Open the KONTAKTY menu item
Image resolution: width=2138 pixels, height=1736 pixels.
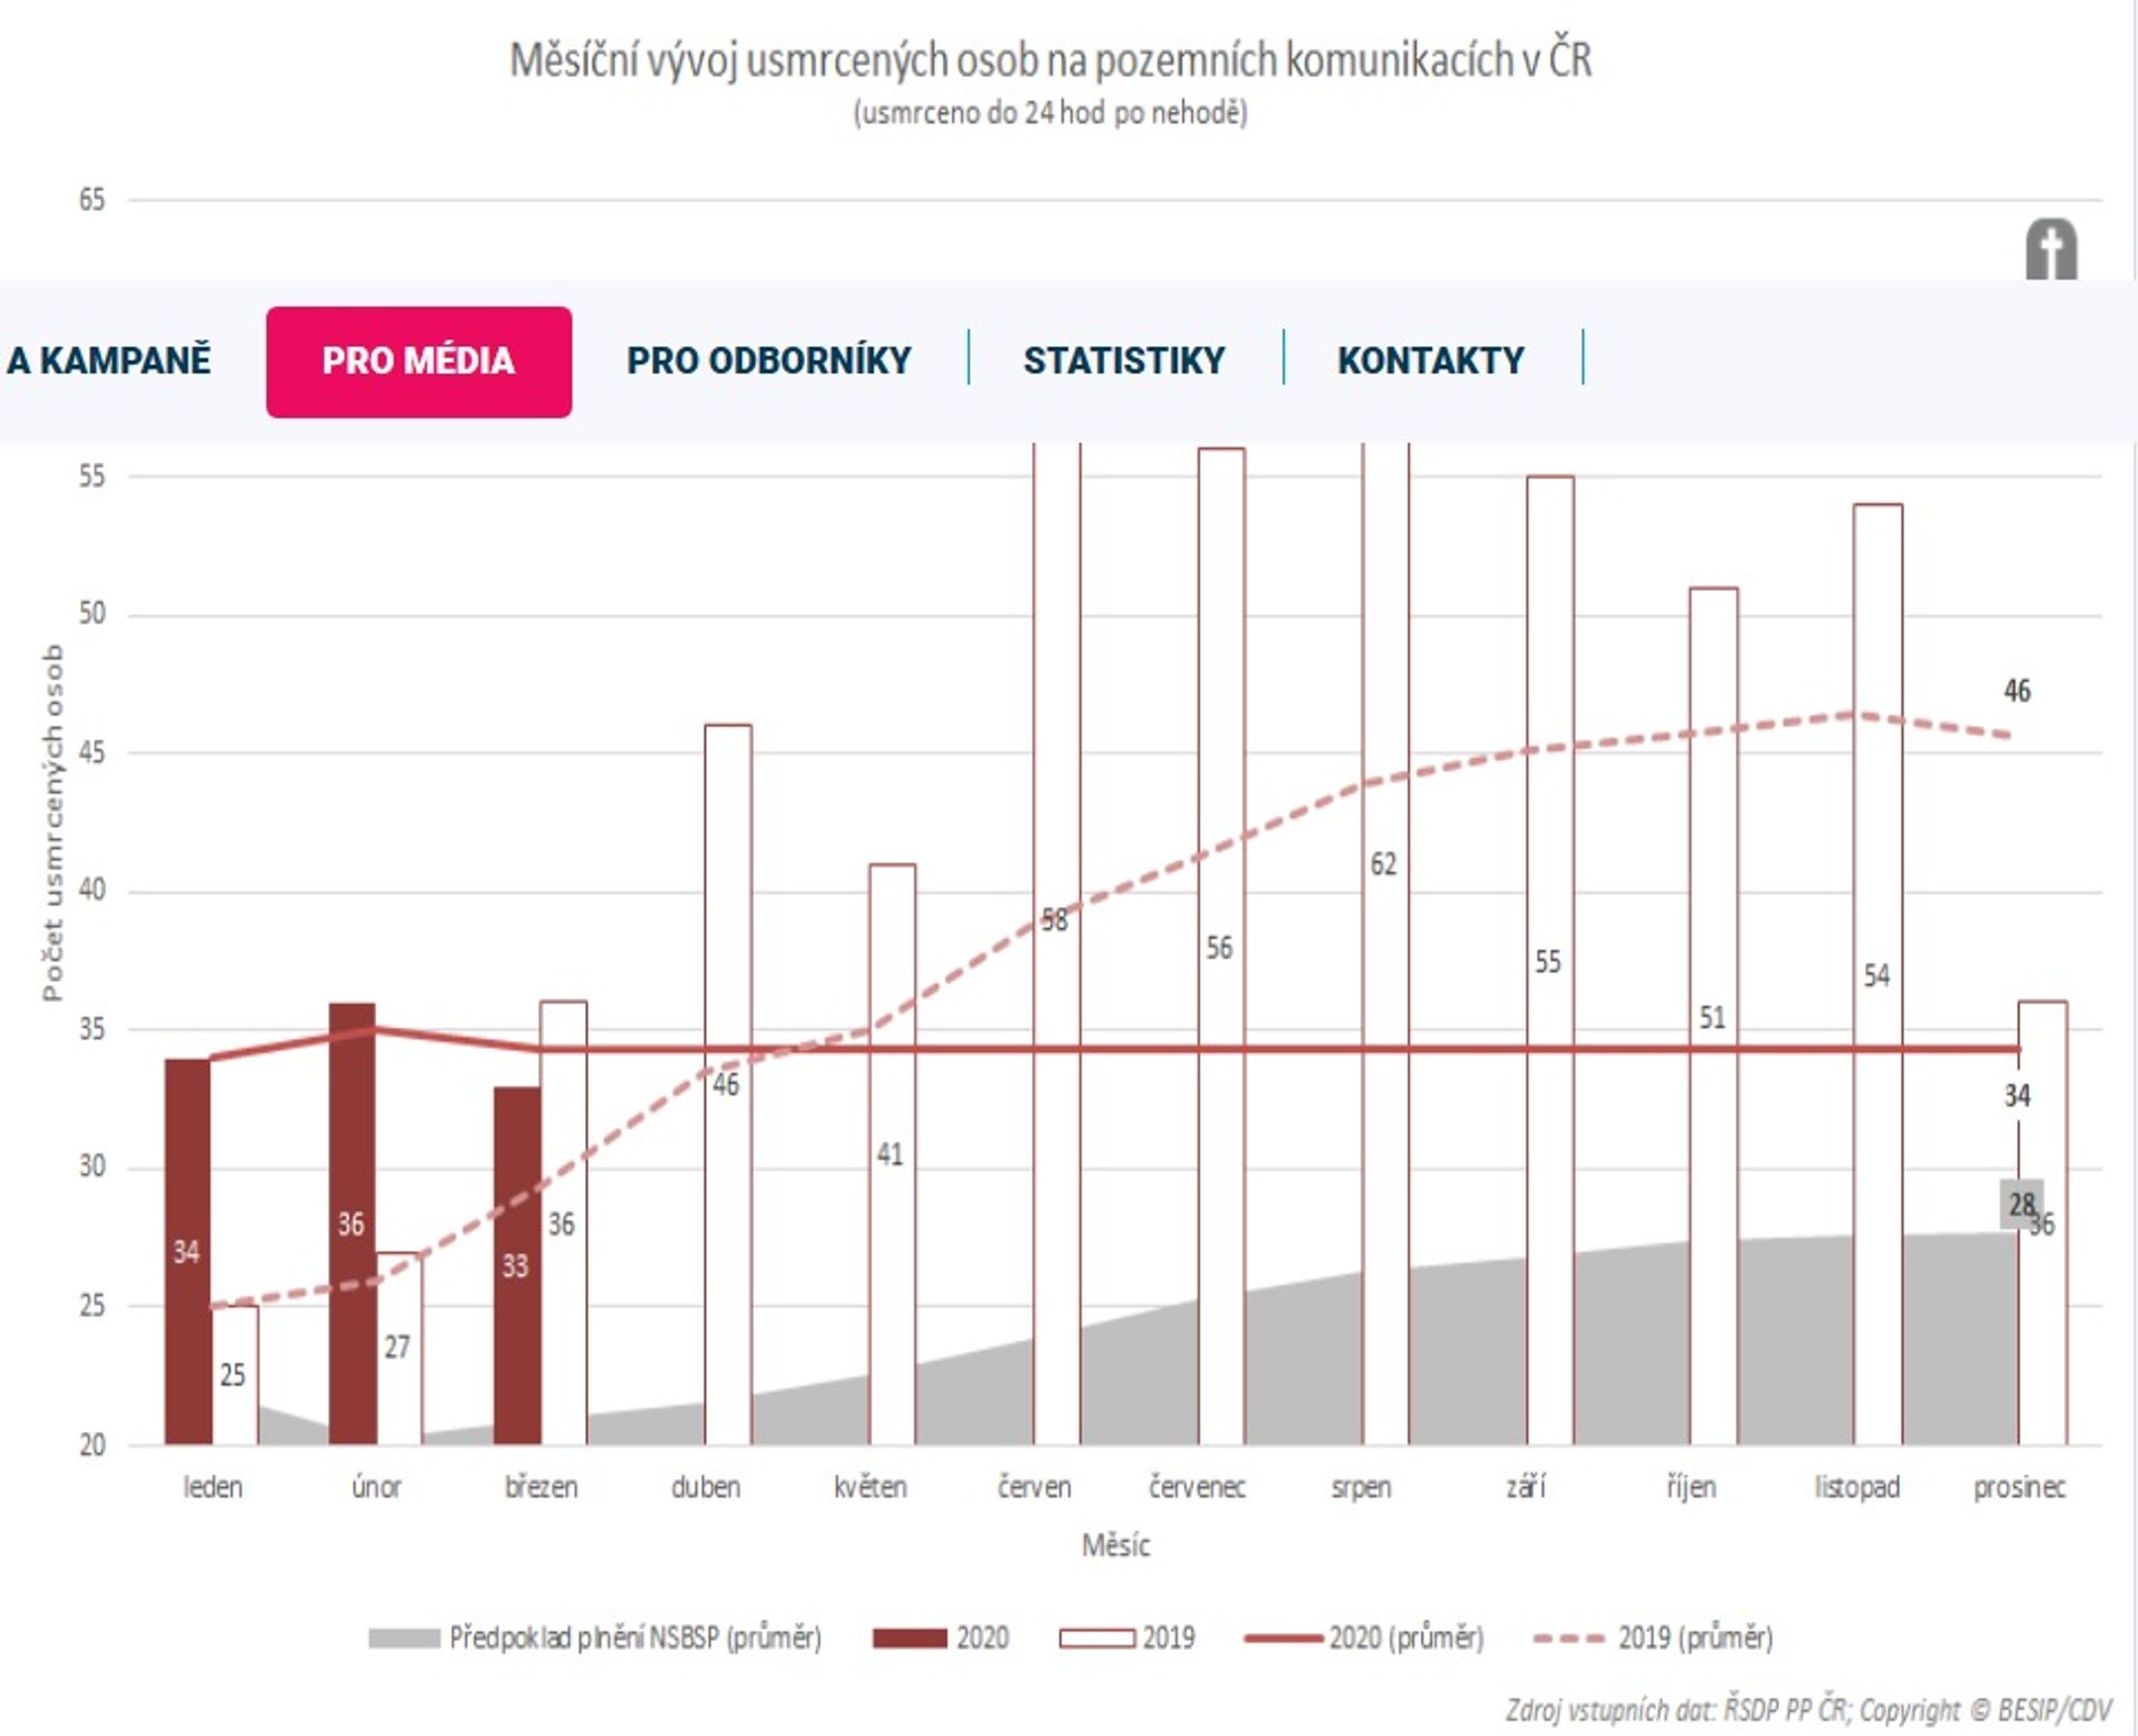pyautogui.click(x=1431, y=361)
